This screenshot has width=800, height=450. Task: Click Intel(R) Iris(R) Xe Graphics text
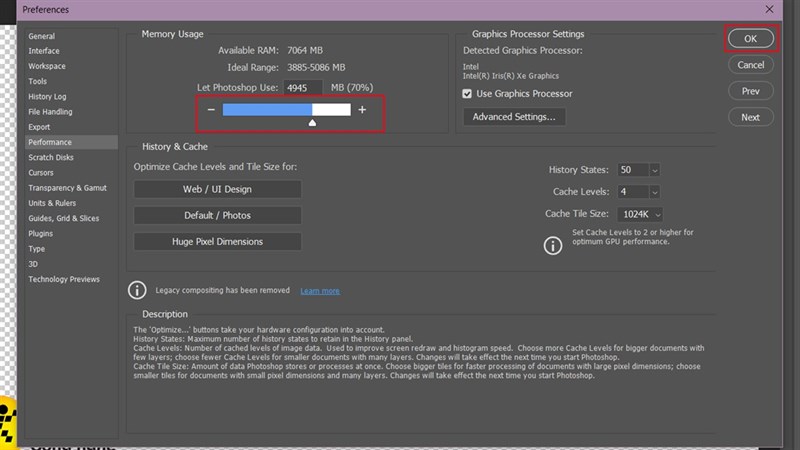click(511, 76)
